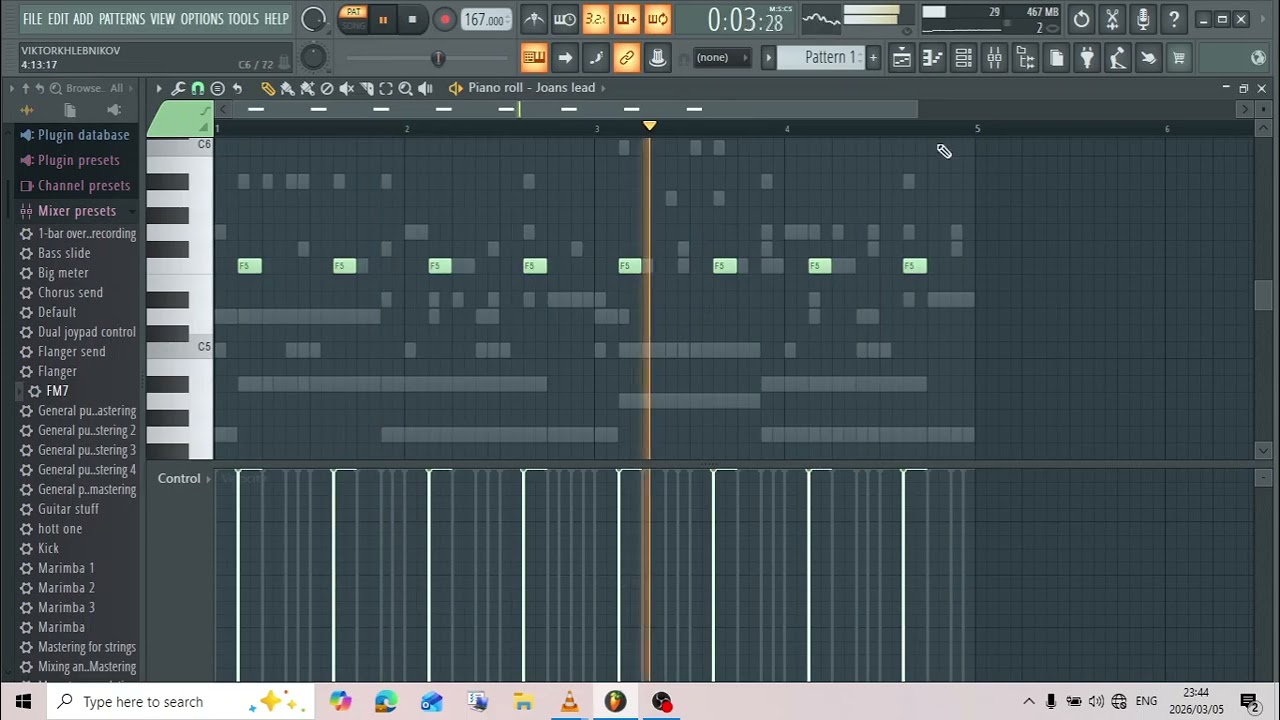
Task: Click the microphone one-click recording icon
Action: click(x=1143, y=19)
